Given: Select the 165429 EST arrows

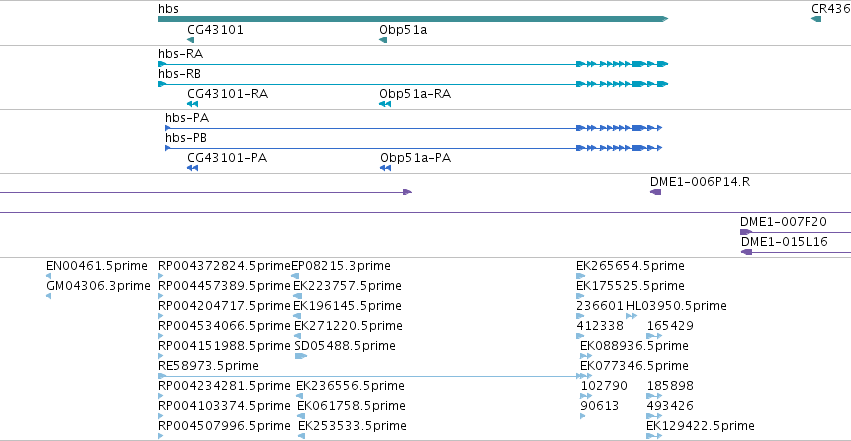Looking at the screenshot, I should (x=654, y=336).
